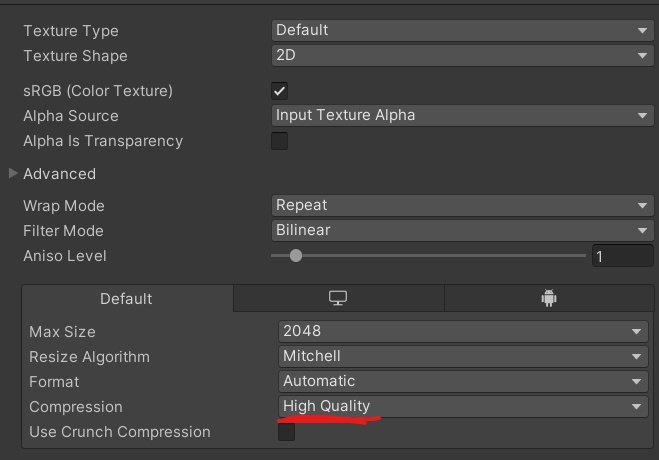
Task: Select the Android platform override tab
Action: (x=548, y=298)
